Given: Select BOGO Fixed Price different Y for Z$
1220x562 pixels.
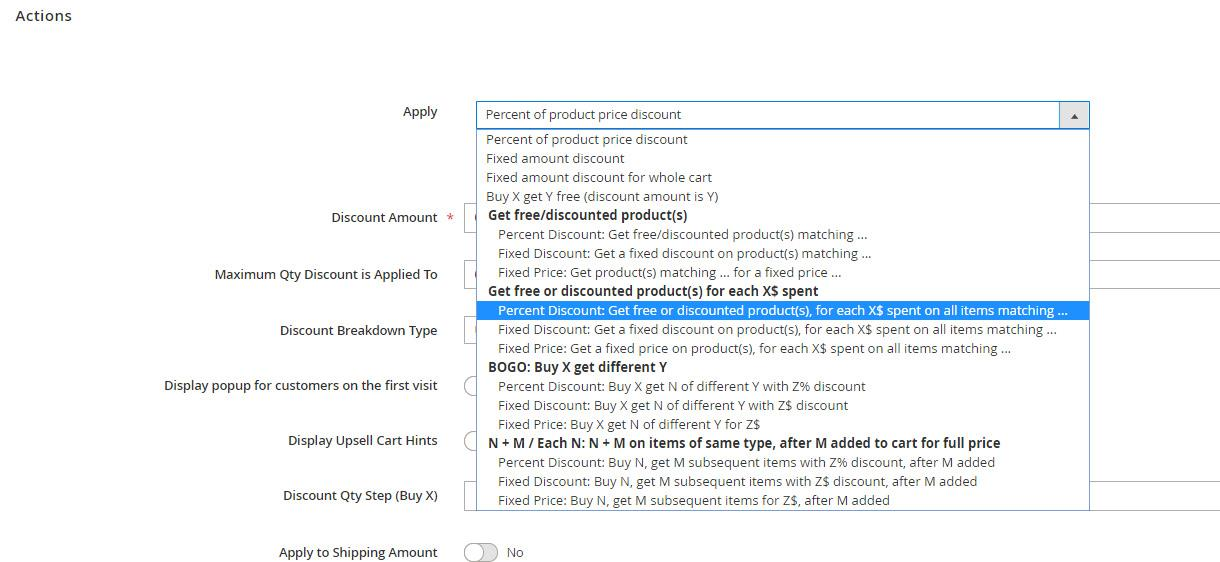Looking at the screenshot, I should tap(782, 424).
